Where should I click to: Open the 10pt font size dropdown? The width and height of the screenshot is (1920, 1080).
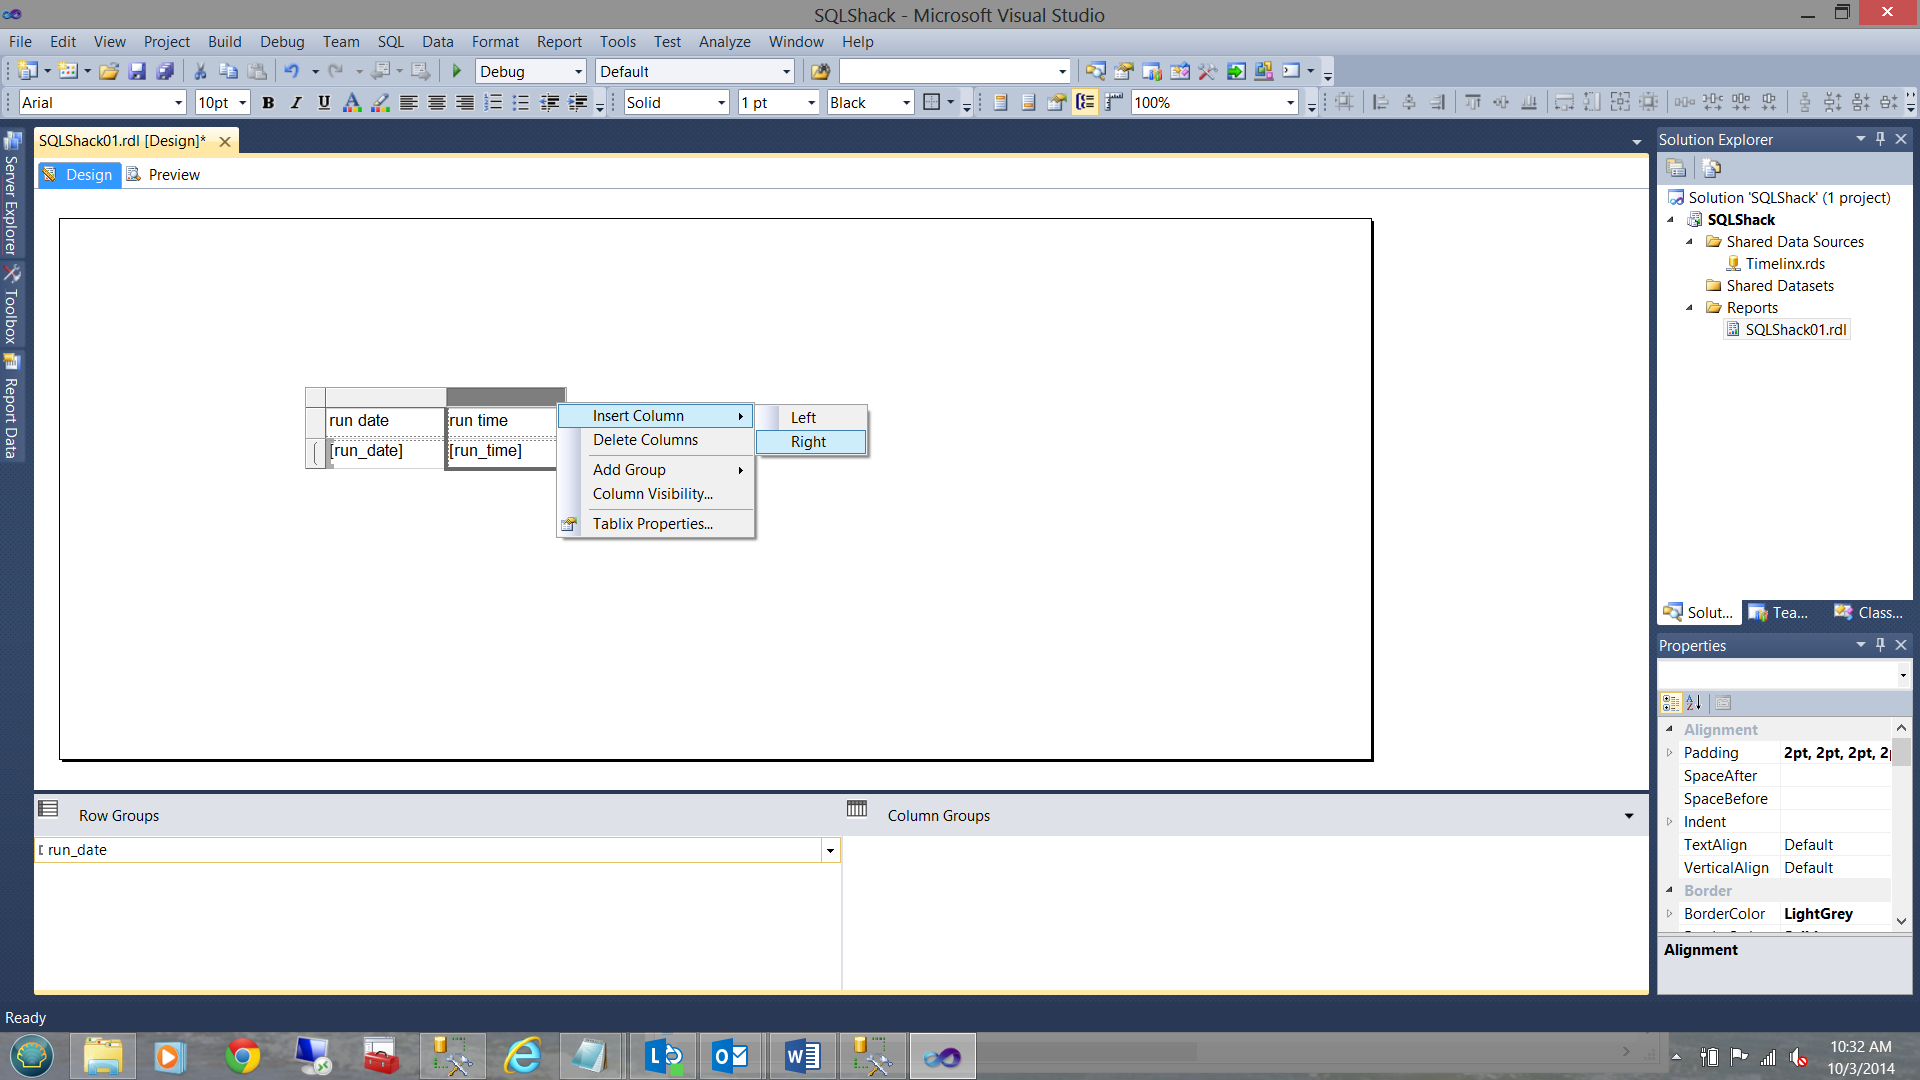(x=242, y=102)
